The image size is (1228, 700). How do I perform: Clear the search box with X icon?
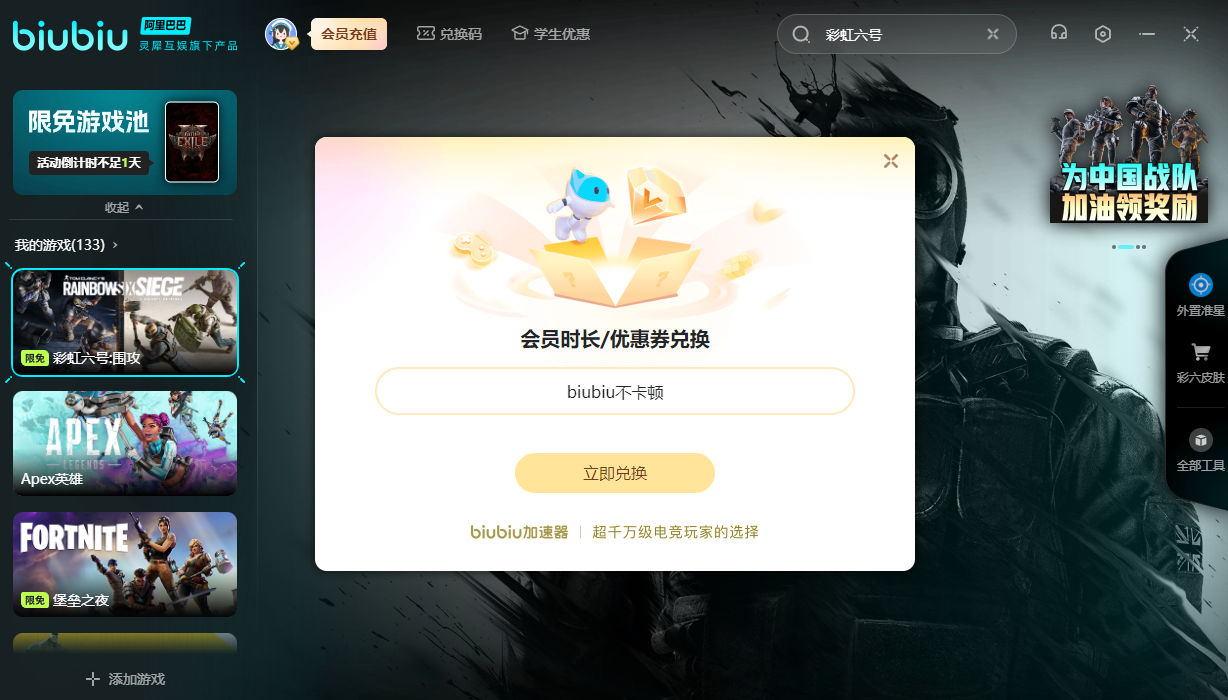(992, 34)
